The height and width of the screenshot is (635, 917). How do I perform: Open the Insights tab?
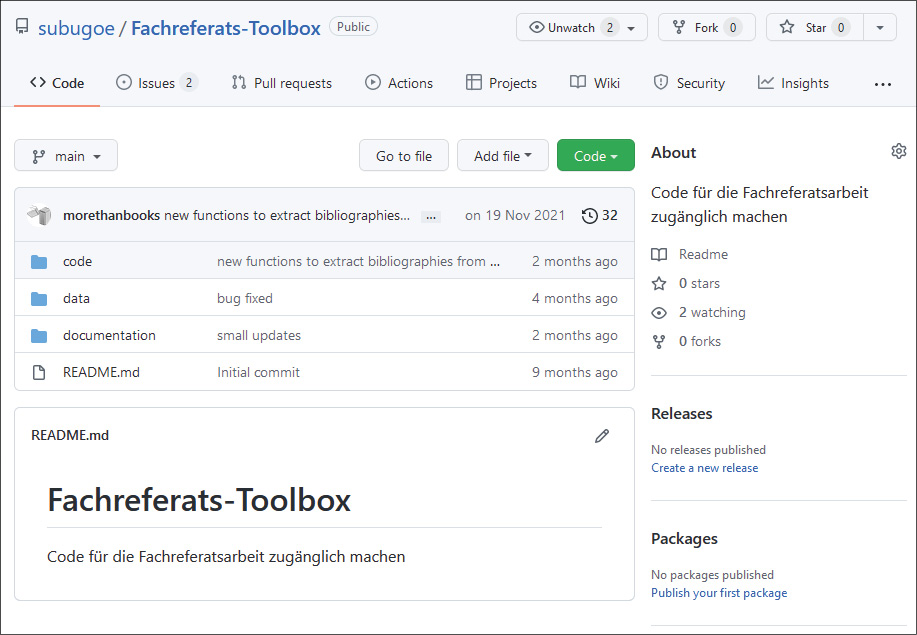(x=793, y=83)
